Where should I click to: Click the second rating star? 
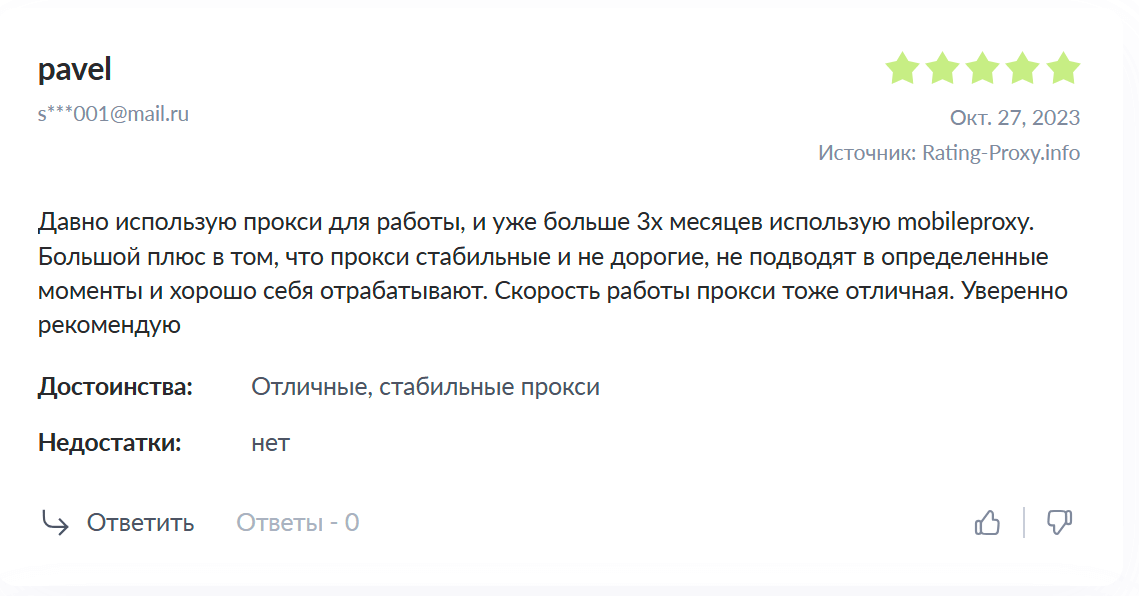942,69
